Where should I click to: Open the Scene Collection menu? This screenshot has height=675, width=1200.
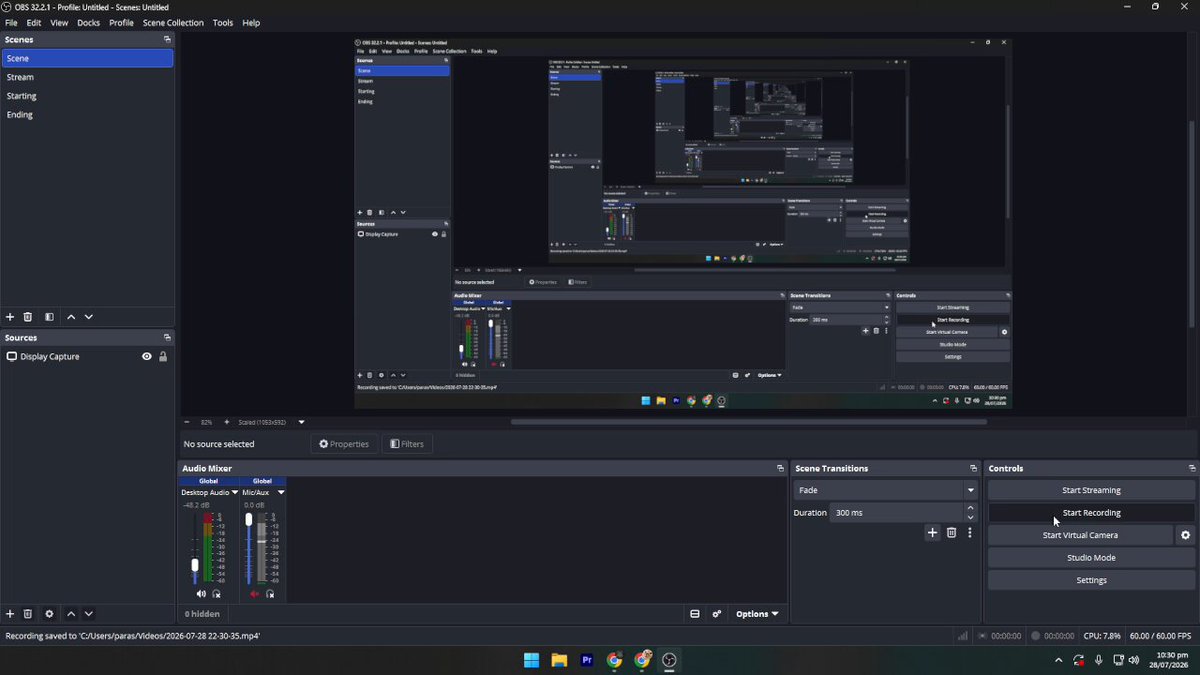(173, 22)
